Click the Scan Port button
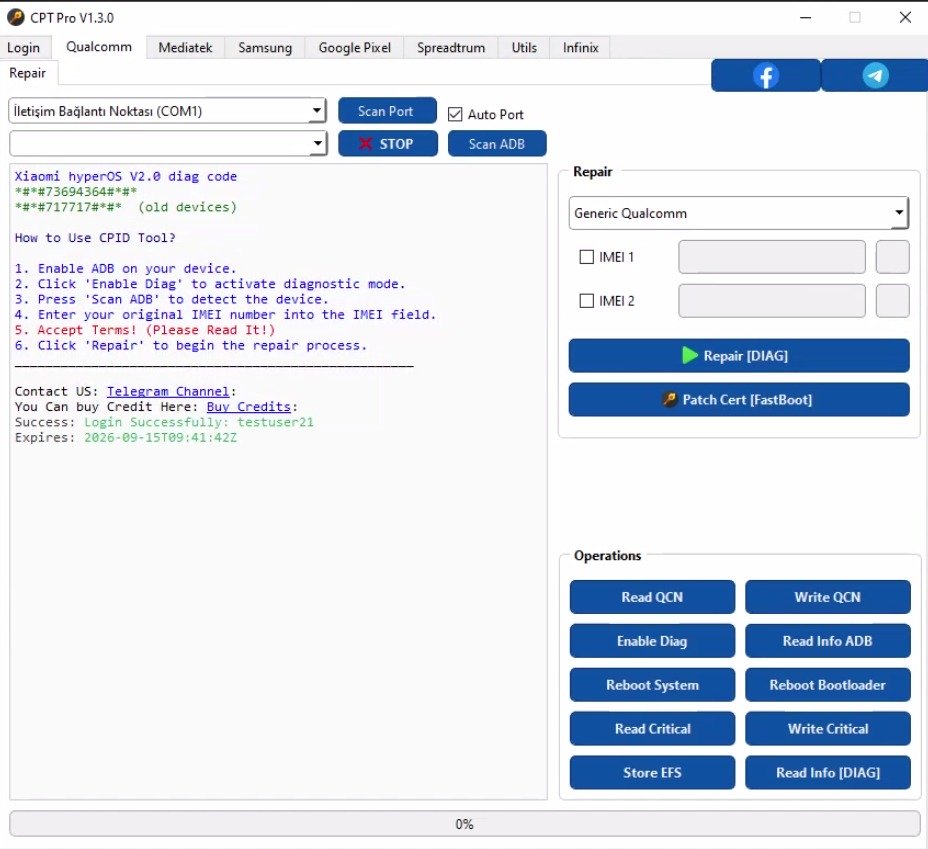 tap(387, 111)
